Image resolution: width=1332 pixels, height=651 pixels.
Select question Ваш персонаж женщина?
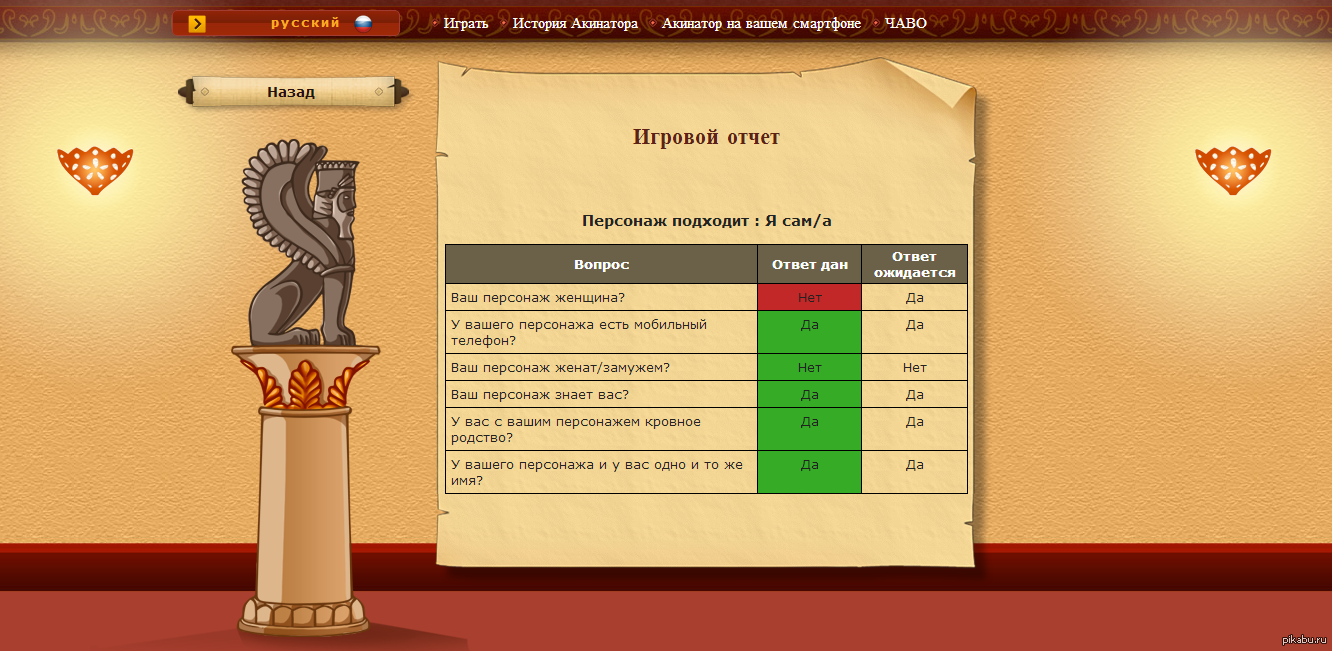(601, 297)
